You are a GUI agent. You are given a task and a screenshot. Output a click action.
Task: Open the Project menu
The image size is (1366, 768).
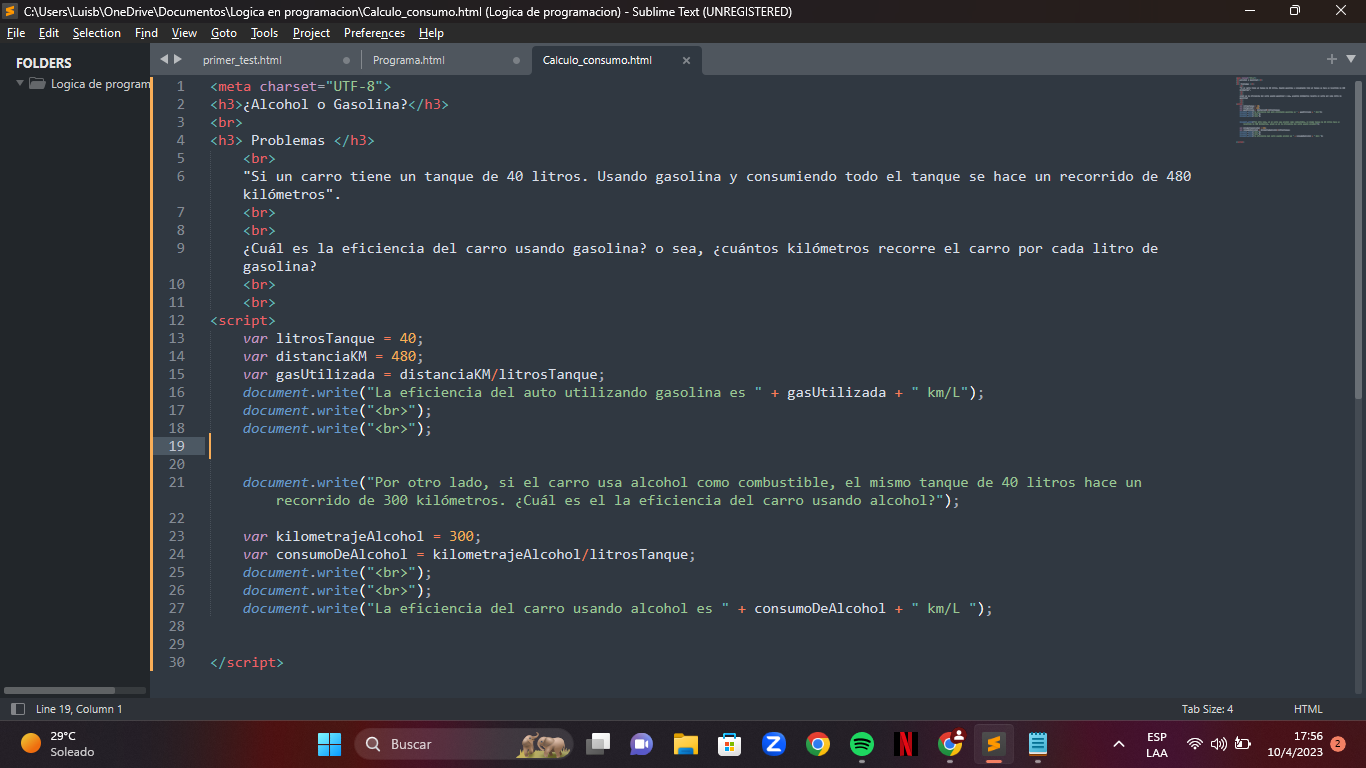311,33
